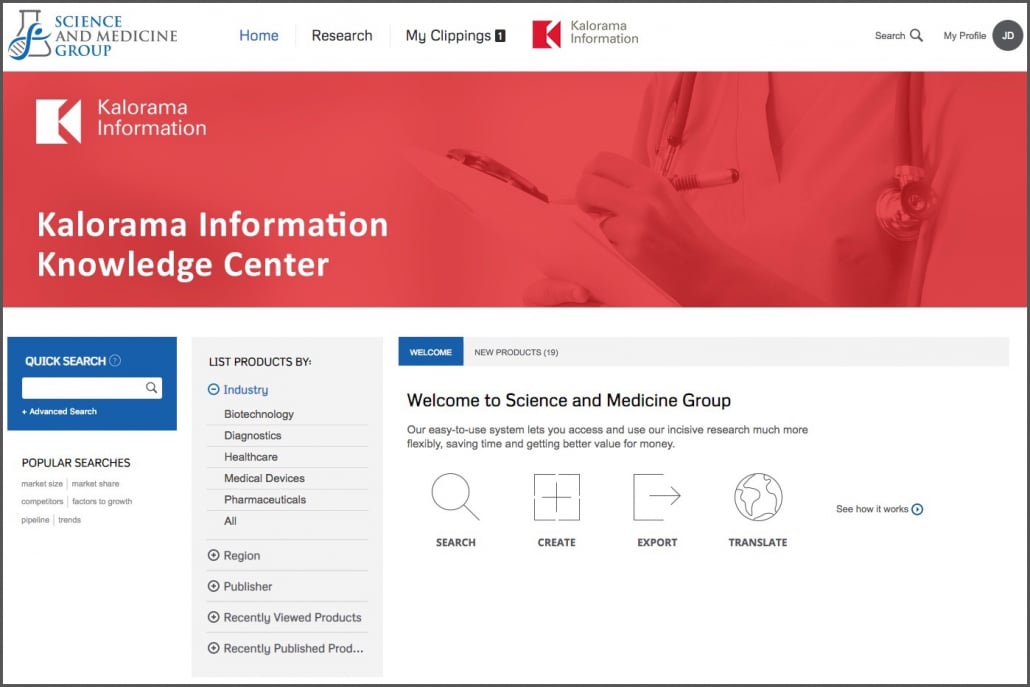Click the Search magnifying glass feature icon
Screen dimensions: 1030x687
click(455, 497)
